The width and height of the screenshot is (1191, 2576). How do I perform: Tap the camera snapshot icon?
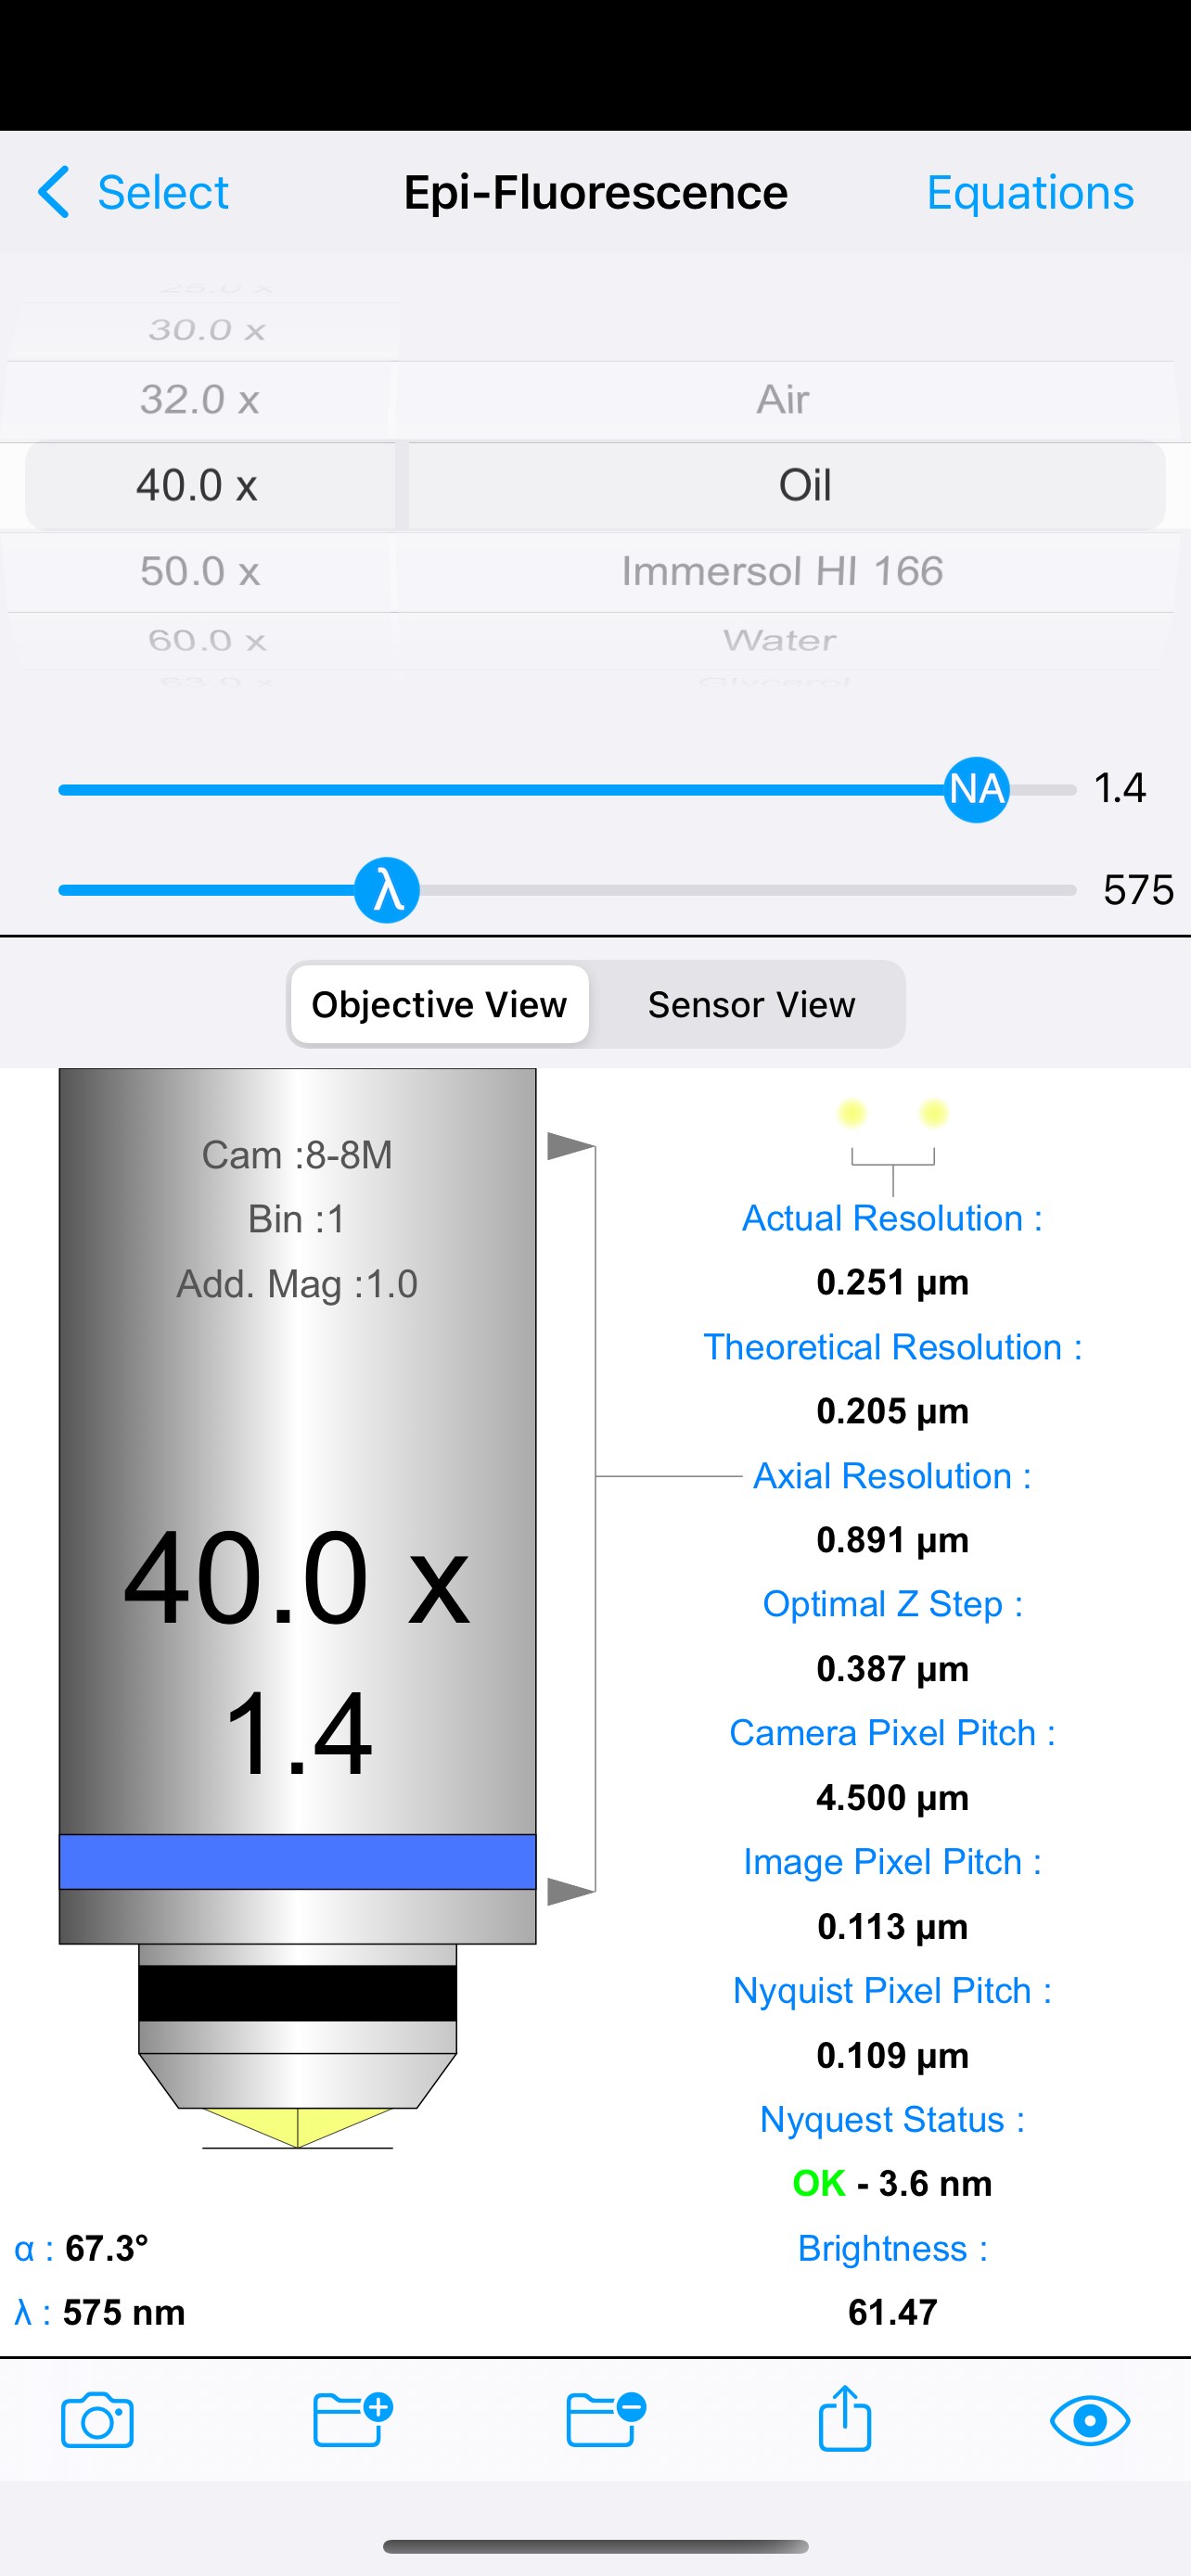point(97,2420)
